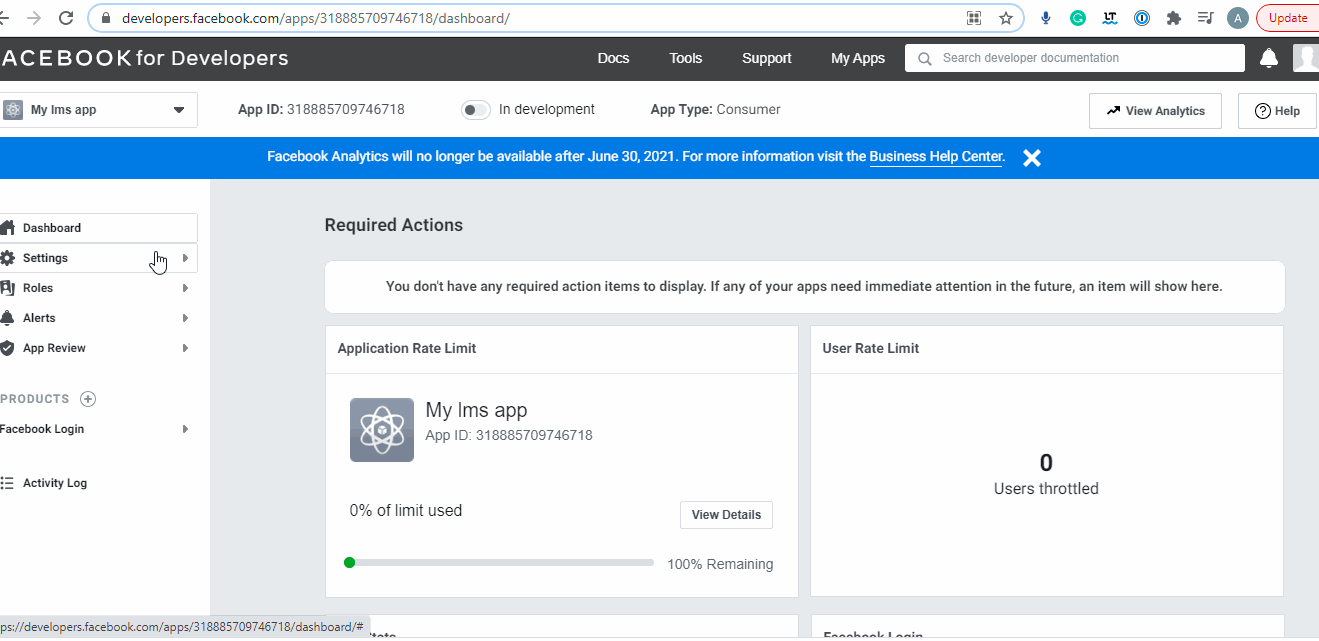Open the Facebook user profile picture

click(1306, 58)
